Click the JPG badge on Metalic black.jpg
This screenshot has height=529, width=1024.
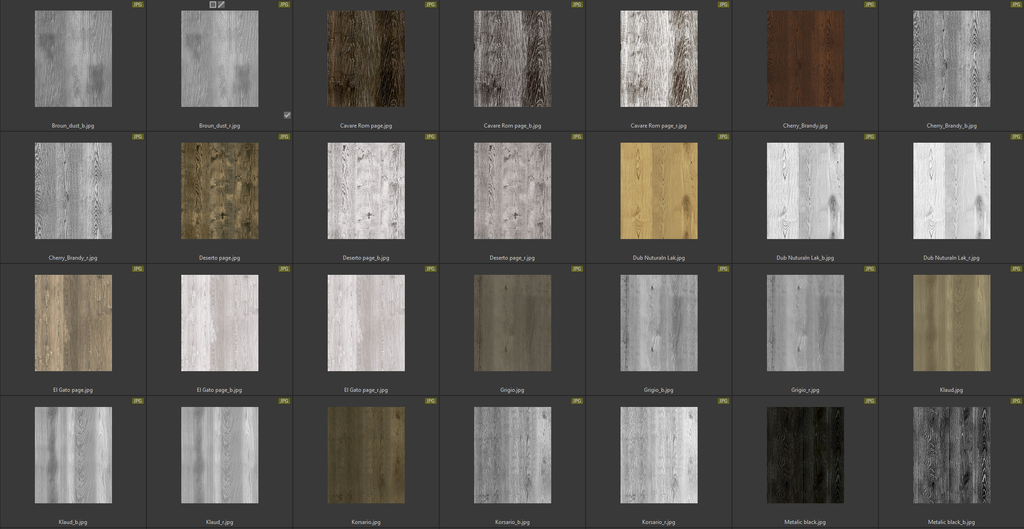pos(869,401)
